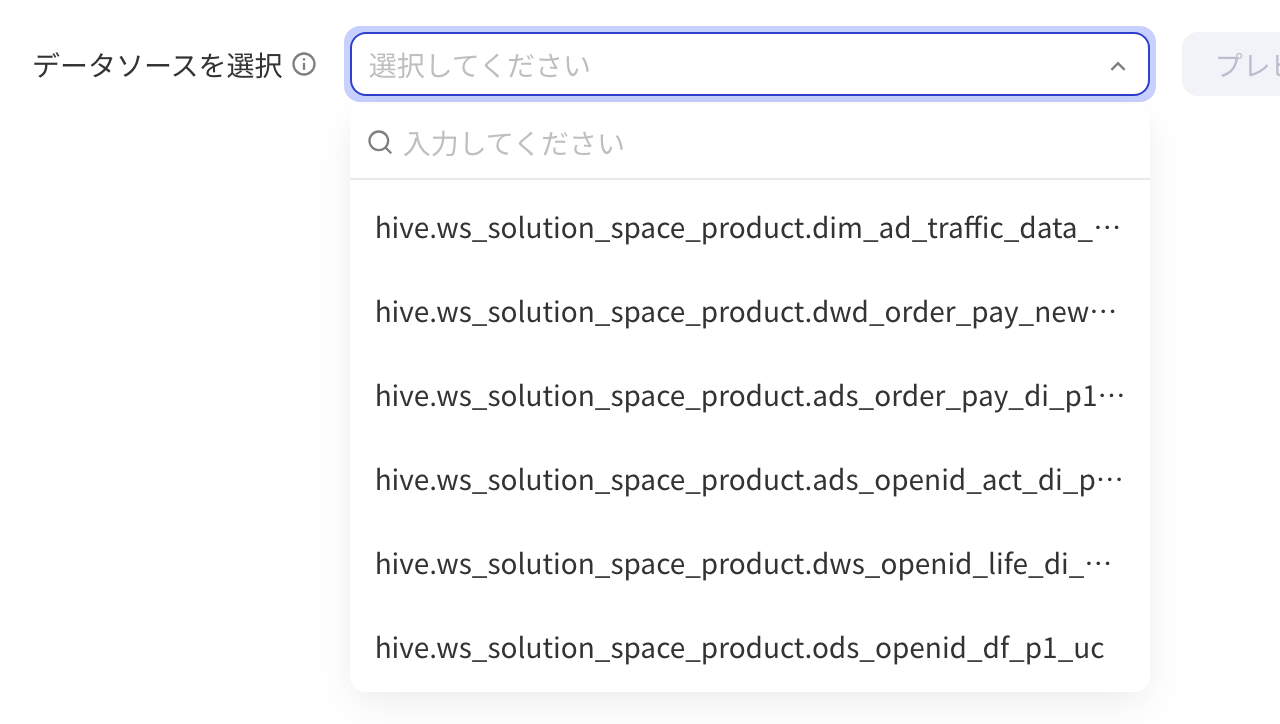The height and width of the screenshot is (724, 1280).
Task: Choose the third listed hive data source
Action: click(x=750, y=396)
